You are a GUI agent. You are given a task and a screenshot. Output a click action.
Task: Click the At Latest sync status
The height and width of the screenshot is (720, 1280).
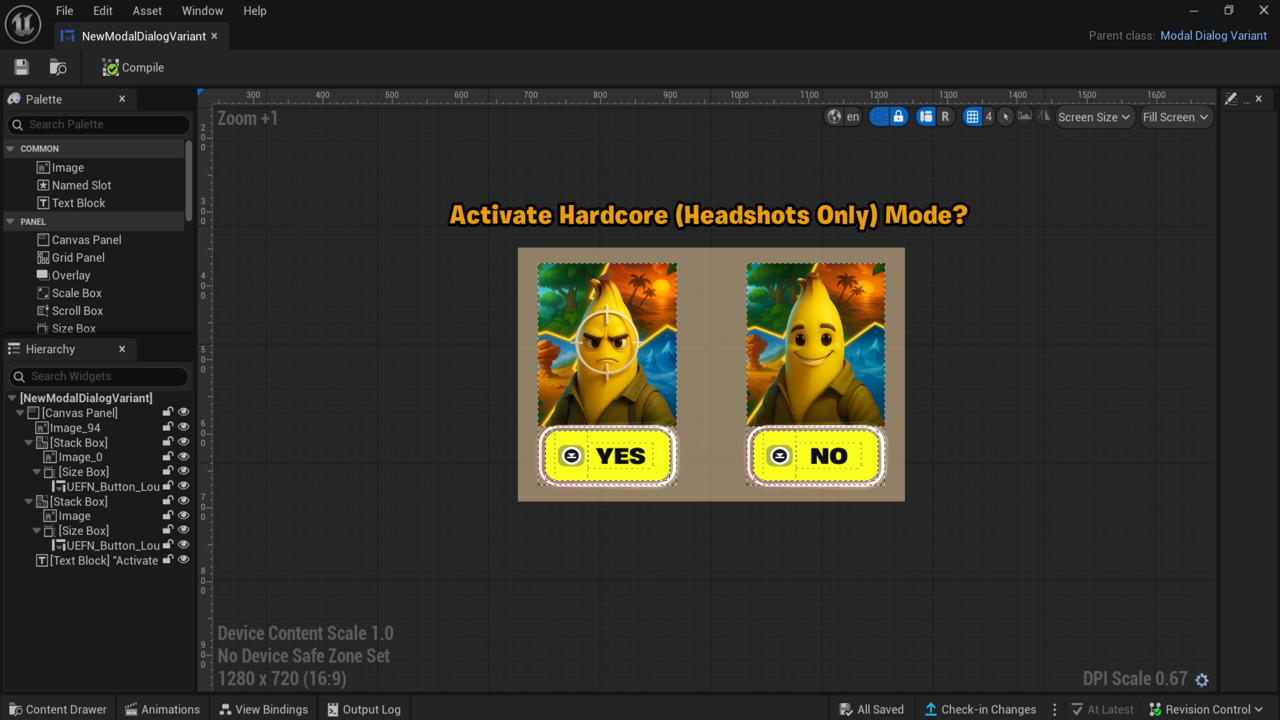1102,709
